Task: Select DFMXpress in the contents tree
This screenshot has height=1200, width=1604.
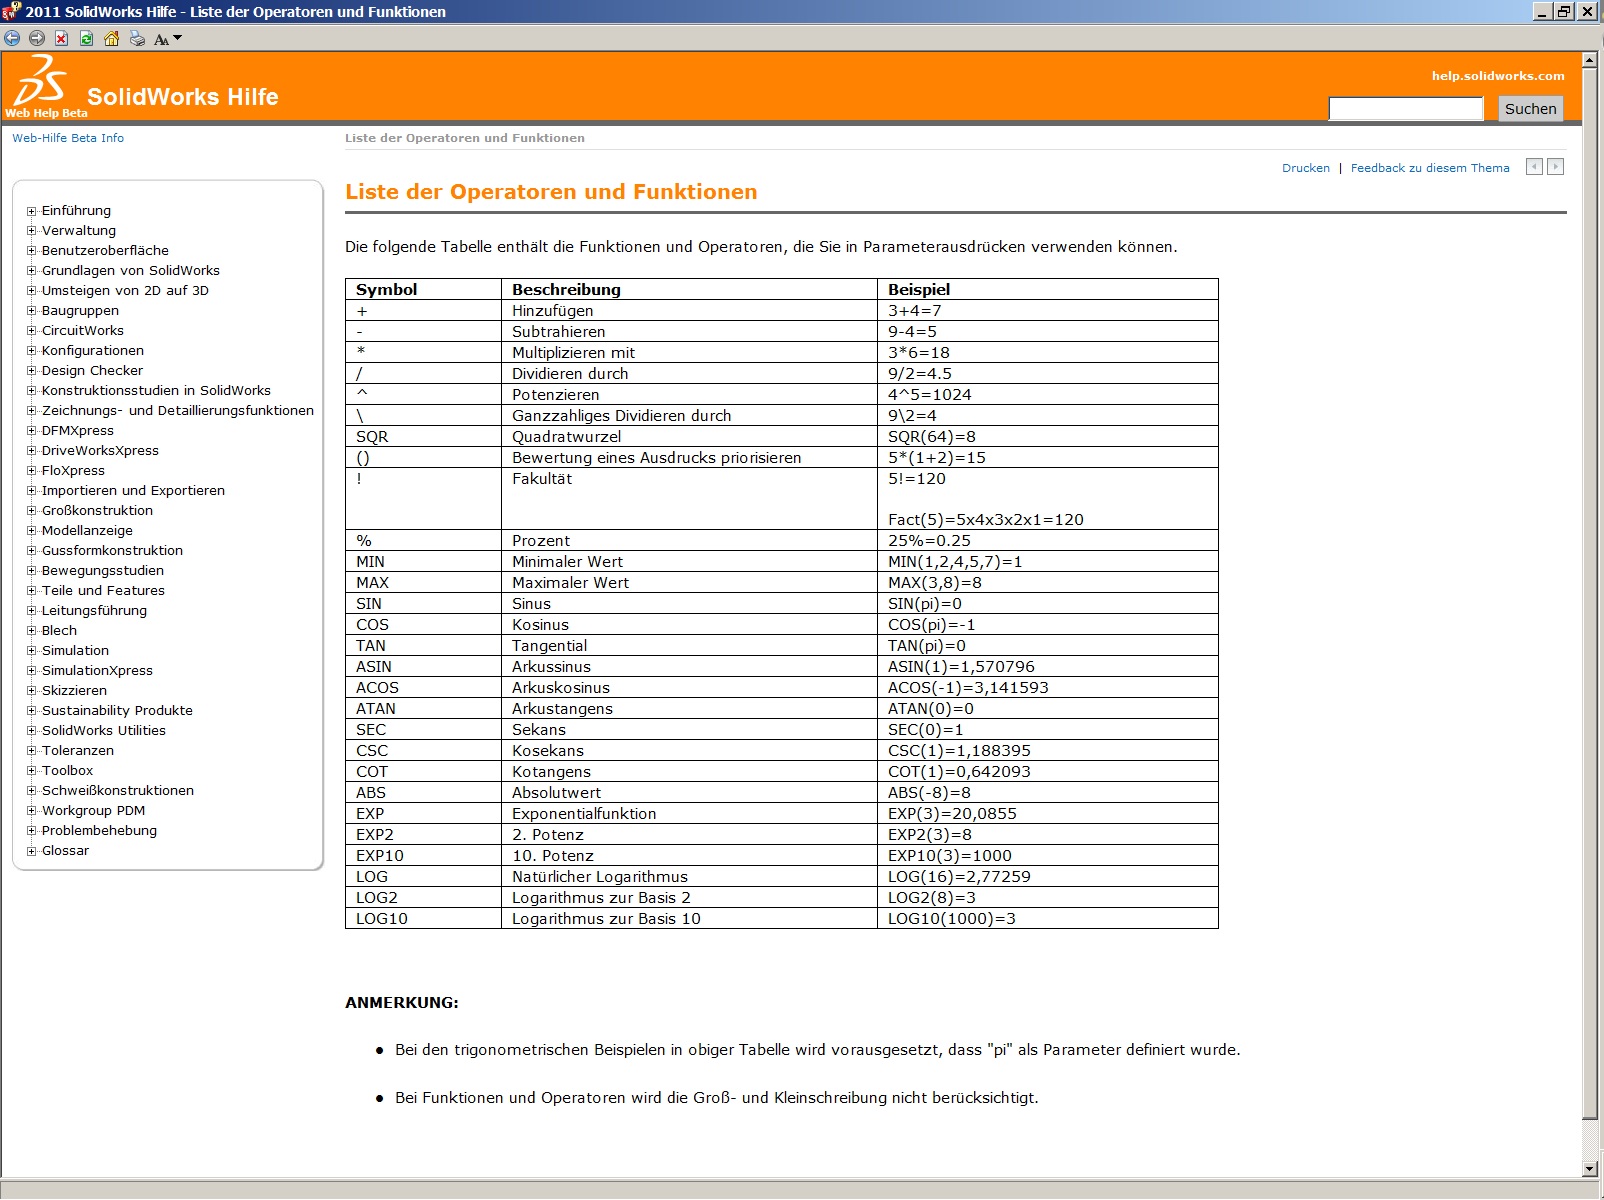Action: click(x=78, y=431)
